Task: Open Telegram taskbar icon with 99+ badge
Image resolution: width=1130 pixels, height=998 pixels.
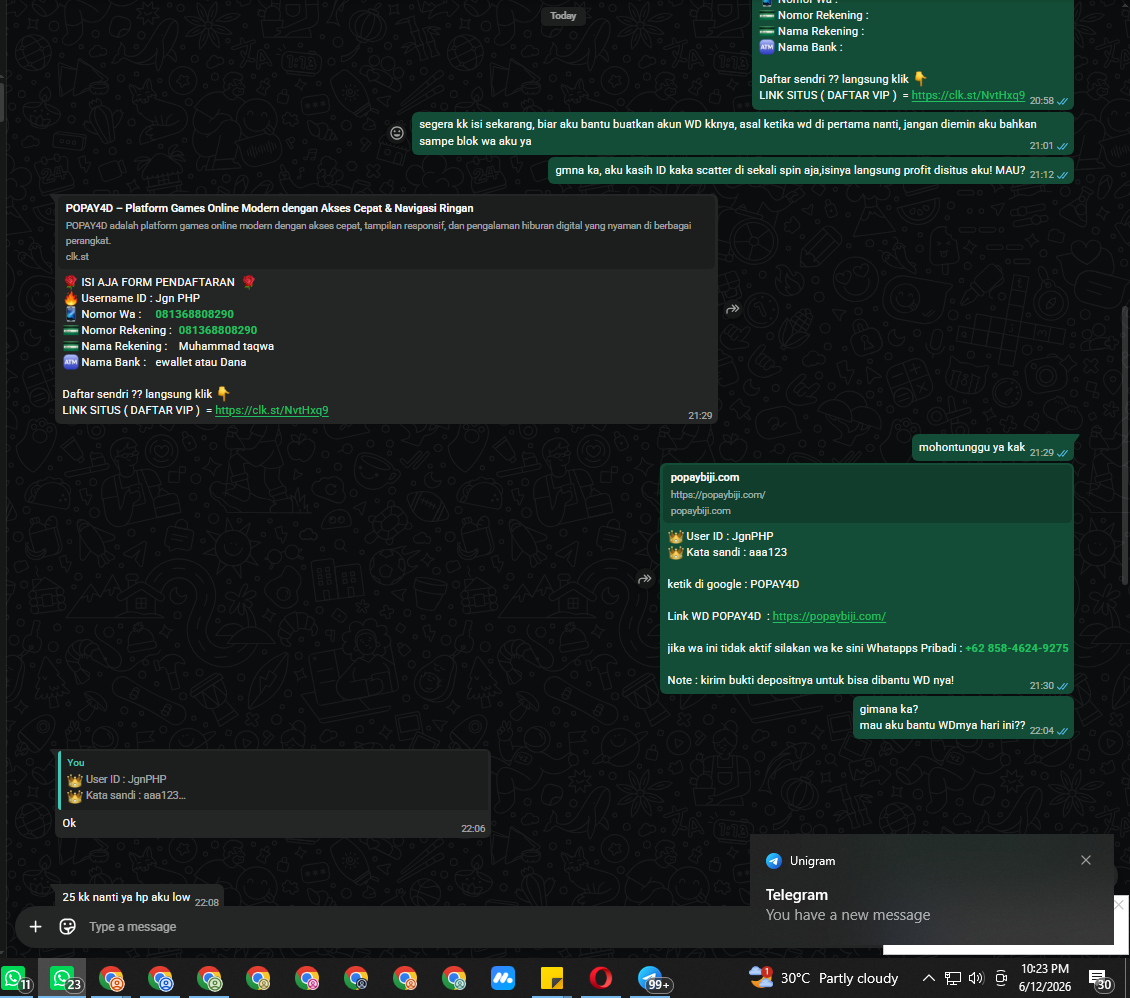Action: (651, 979)
